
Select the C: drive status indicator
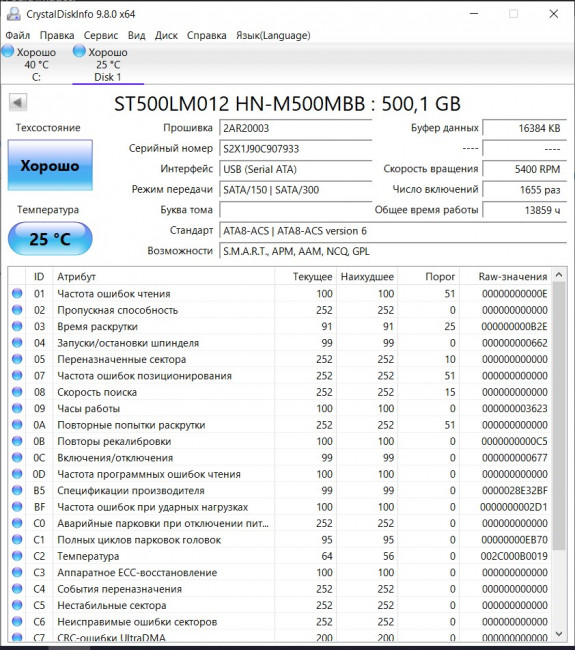(29, 64)
